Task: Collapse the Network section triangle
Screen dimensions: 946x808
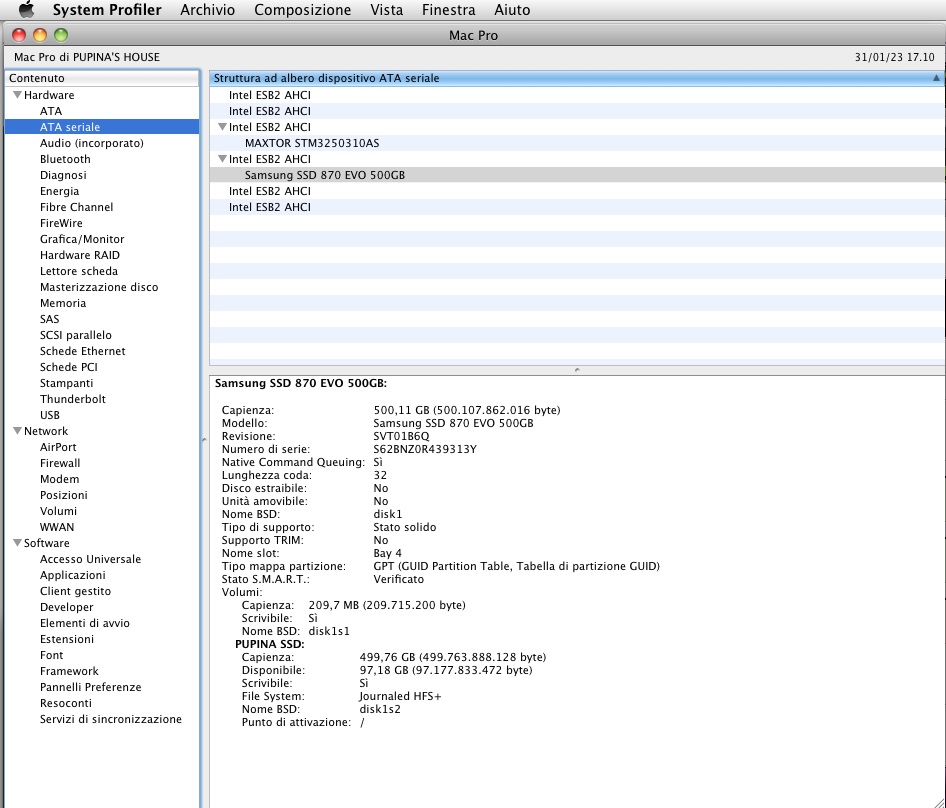Action: point(17,431)
